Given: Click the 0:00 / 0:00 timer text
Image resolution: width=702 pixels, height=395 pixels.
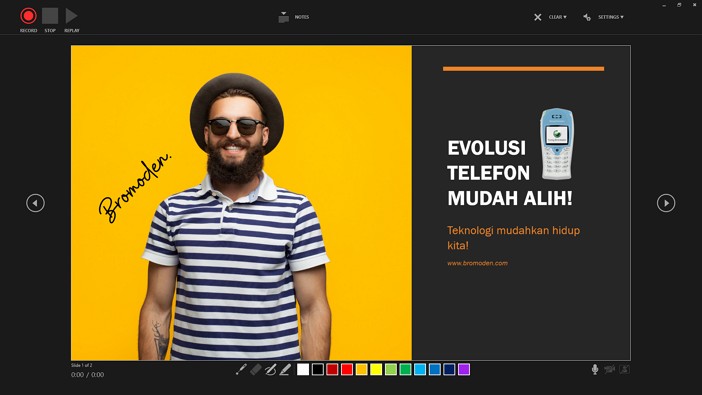Looking at the screenshot, I should coord(87,375).
